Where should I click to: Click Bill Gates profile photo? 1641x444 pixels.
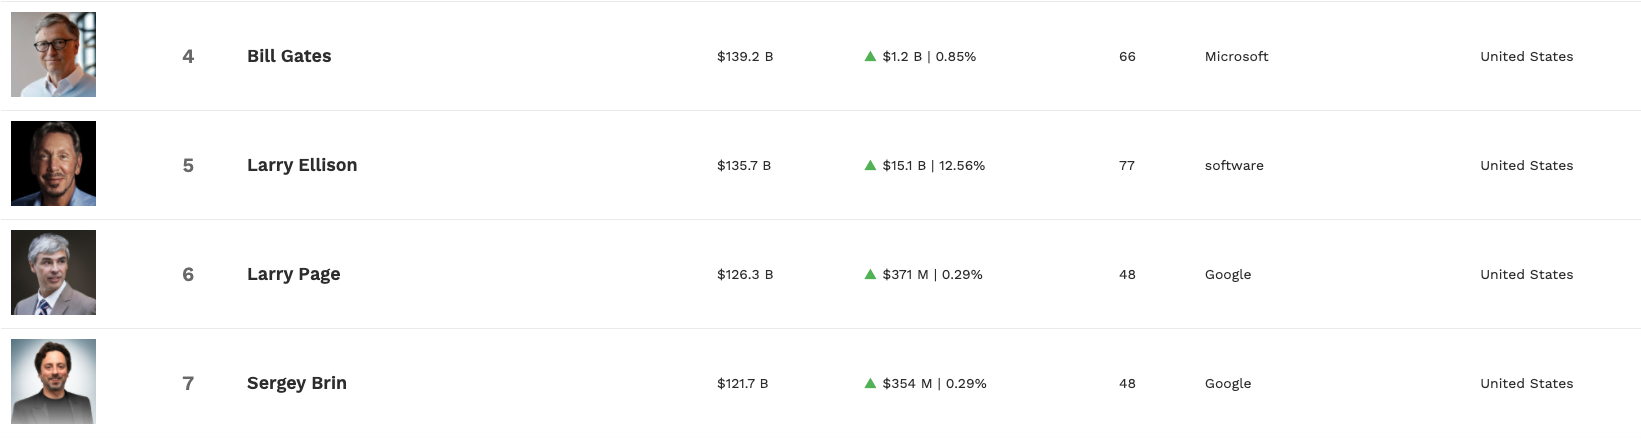click(x=53, y=55)
